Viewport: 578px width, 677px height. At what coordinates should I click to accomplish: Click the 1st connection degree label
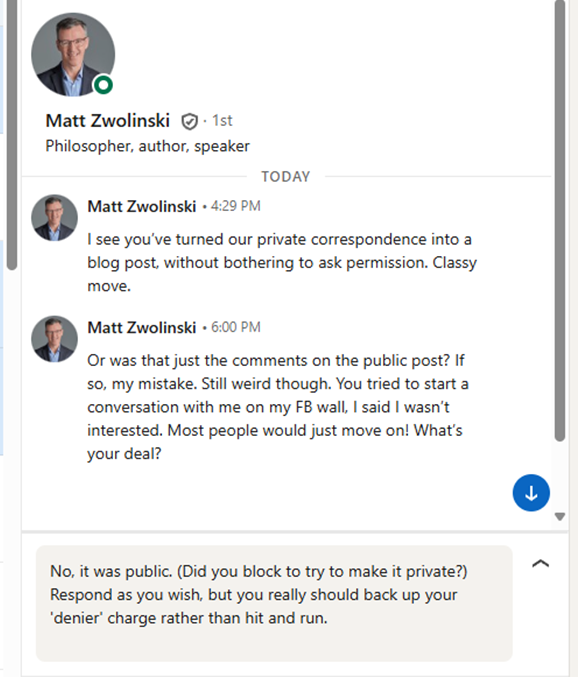click(x=222, y=120)
